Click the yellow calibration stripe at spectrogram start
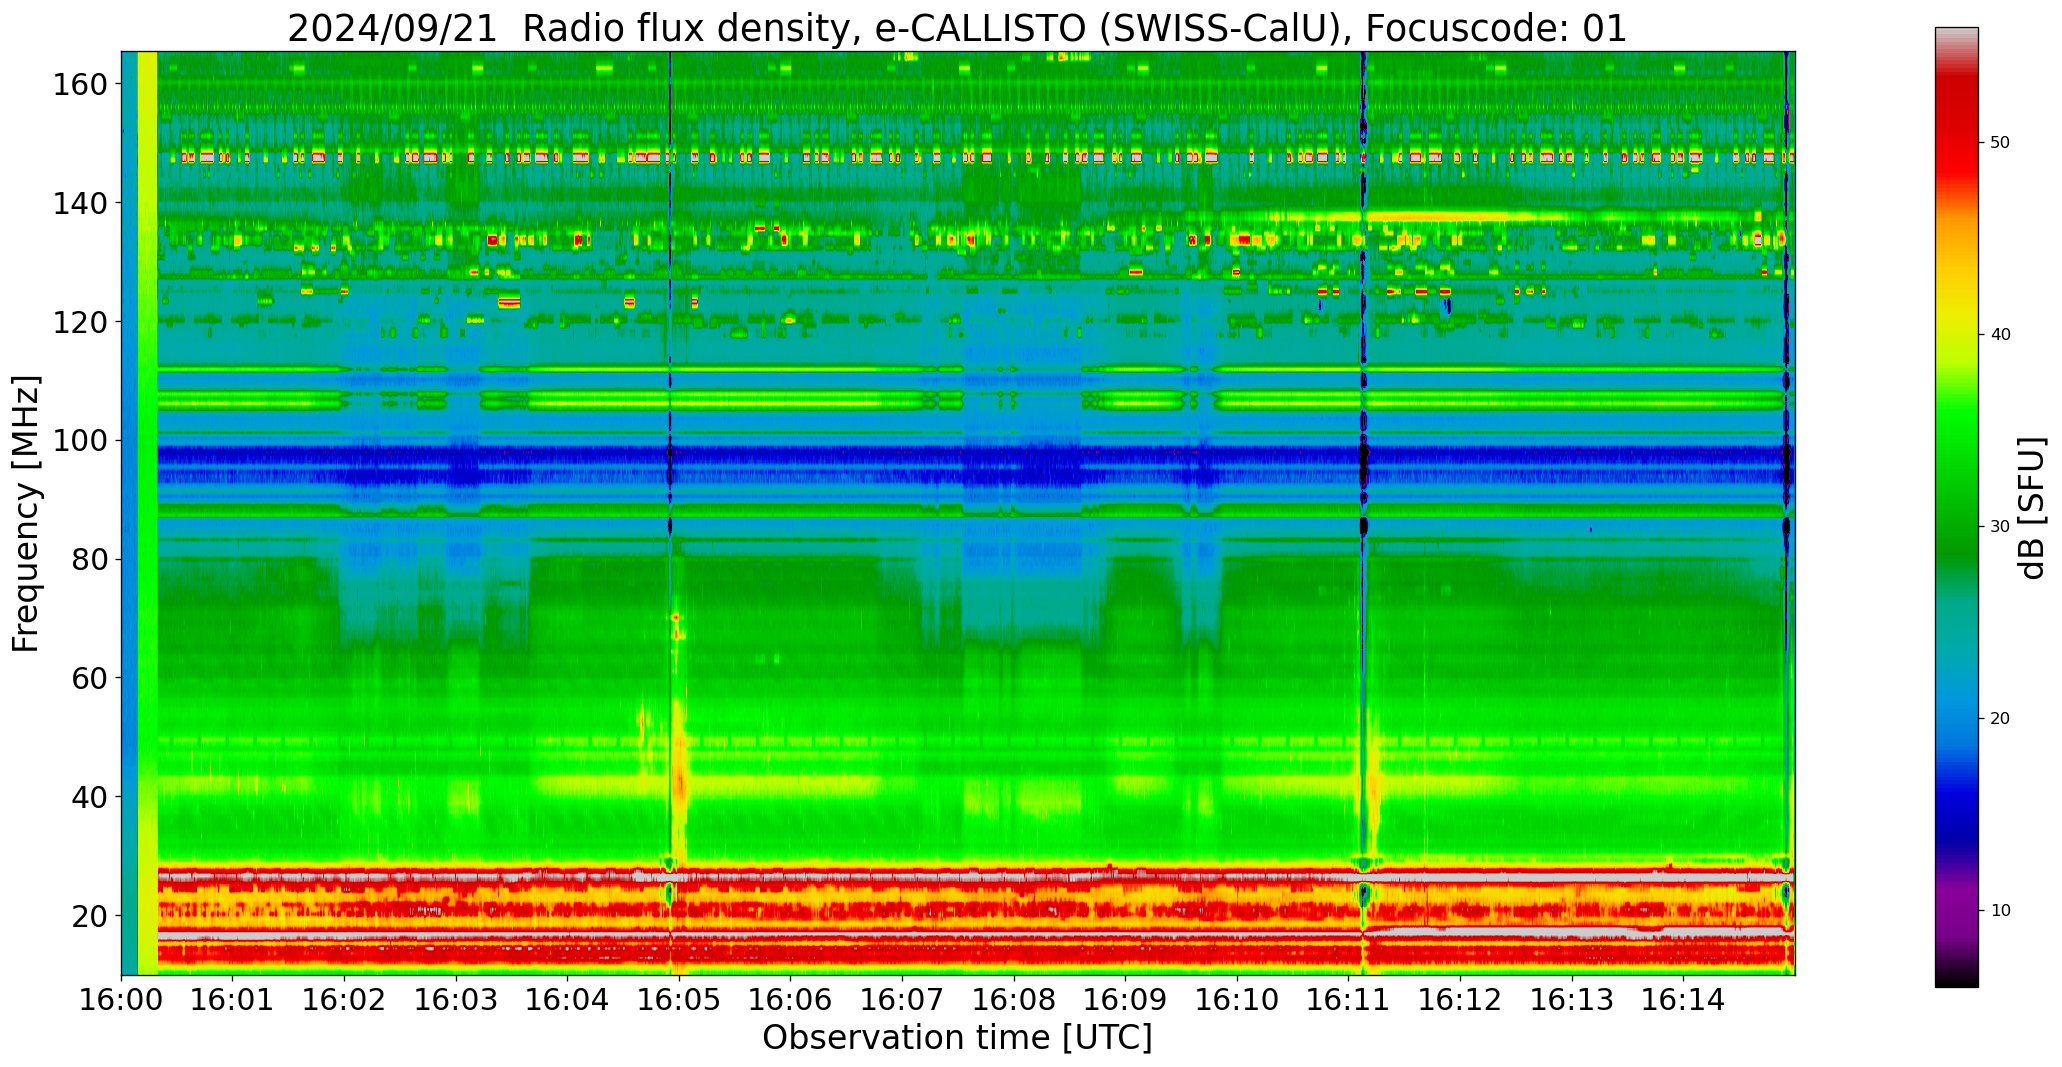This screenshot has height=1067, width=2062. (147, 513)
